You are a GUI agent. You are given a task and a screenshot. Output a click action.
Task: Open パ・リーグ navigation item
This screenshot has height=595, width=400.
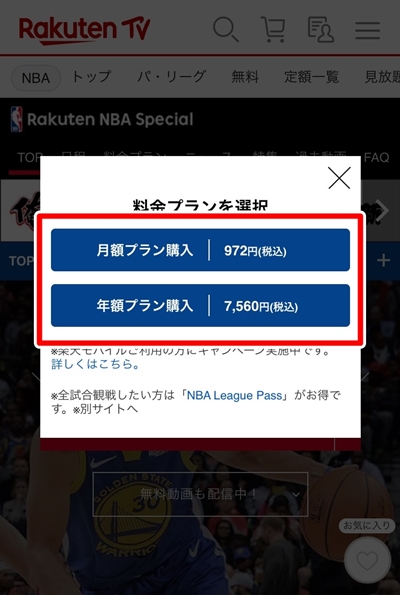pos(172,77)
